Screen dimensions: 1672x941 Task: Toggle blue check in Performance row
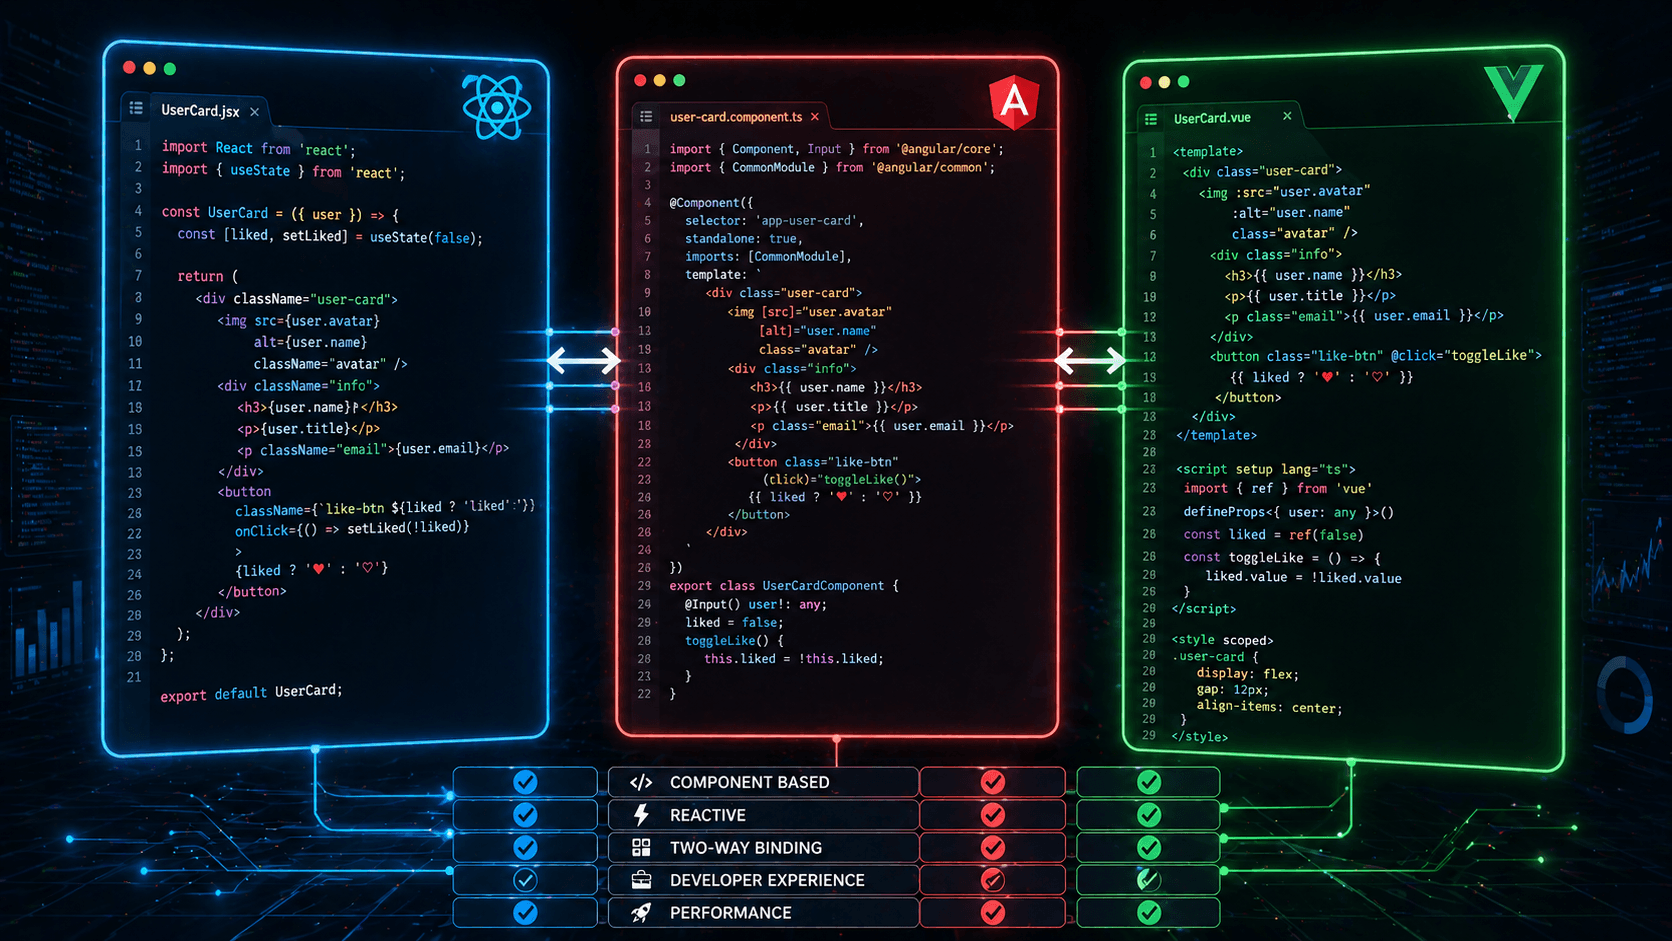click(525, 913)
